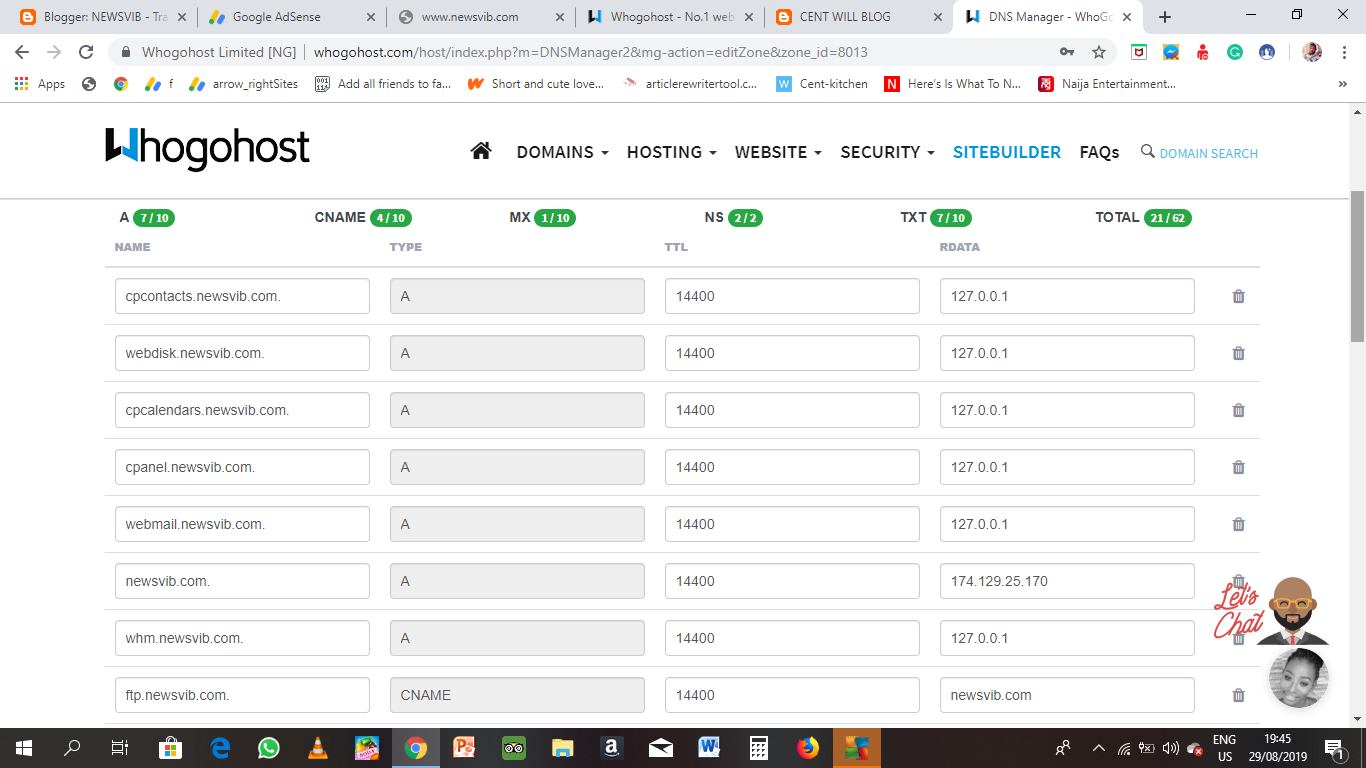Edit the cpcontacts.newsvib.com. name field
Viewport: 1366px width, 768px height.
[x=242, y=296]
